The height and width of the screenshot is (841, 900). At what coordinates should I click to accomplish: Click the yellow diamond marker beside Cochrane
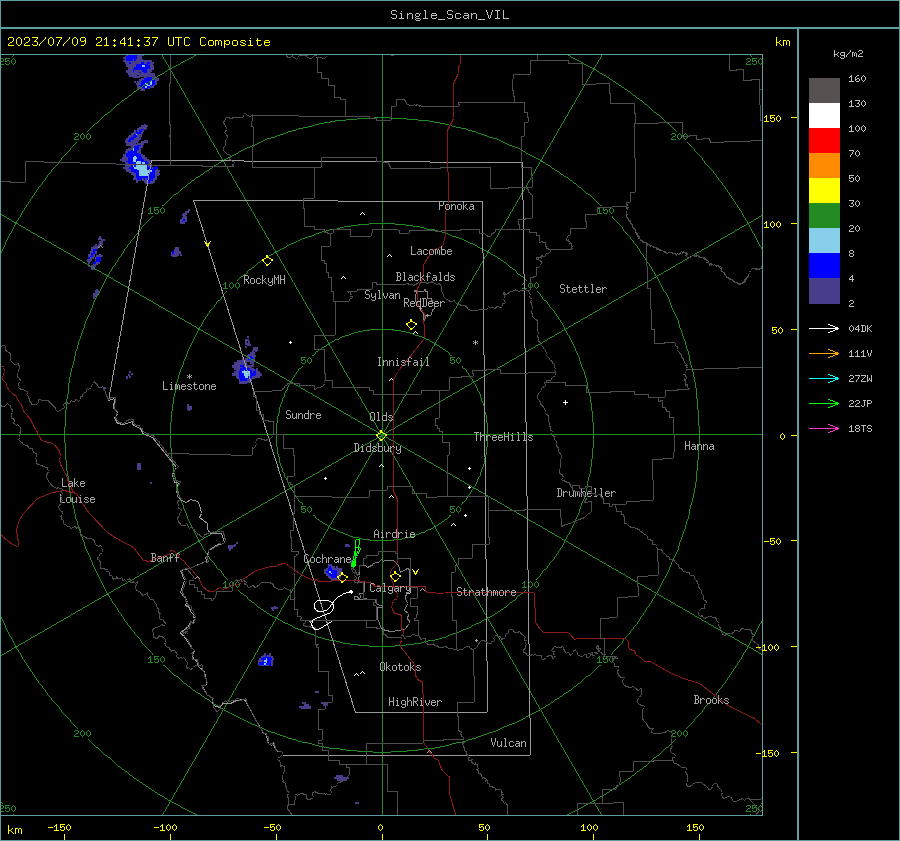[342, 577]
